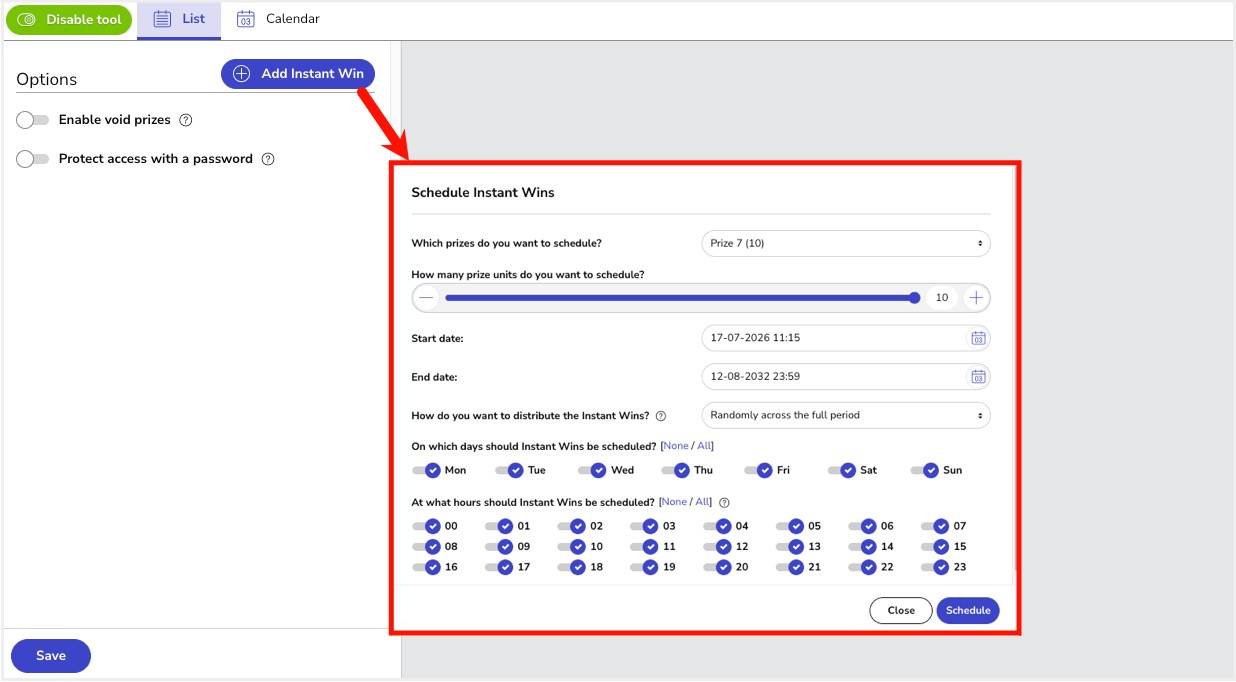Toggle hour 18 switch
Screen dimensions: 1236x682
pos(571,567)
